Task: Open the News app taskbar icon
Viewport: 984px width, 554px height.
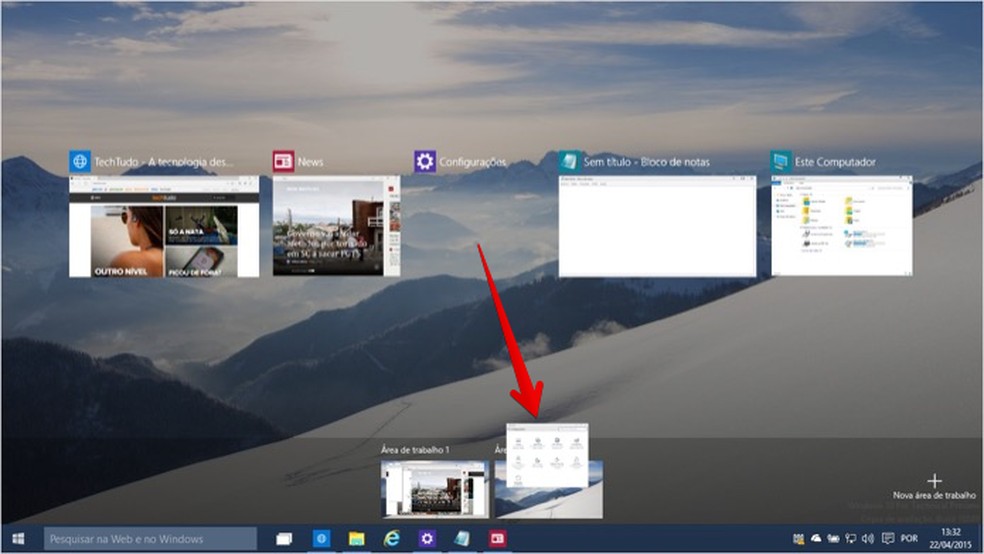Action: (498, 538)
